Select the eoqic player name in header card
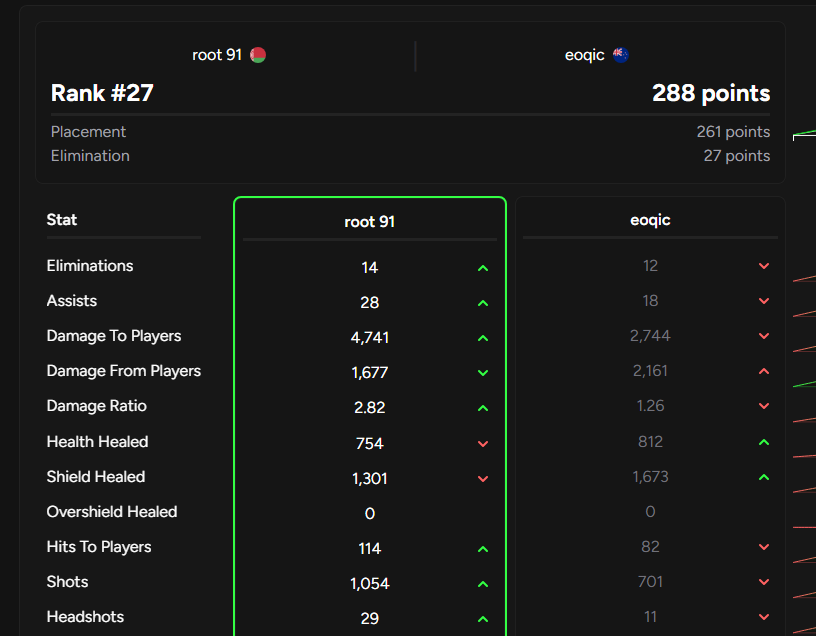This screenshot has height=636, width=816. (584, 55)
